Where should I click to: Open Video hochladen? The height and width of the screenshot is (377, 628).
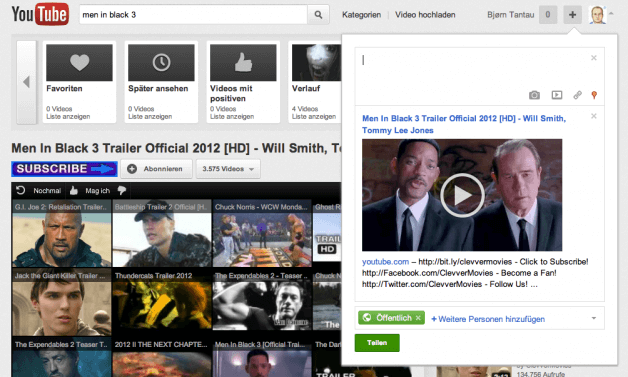425,15
